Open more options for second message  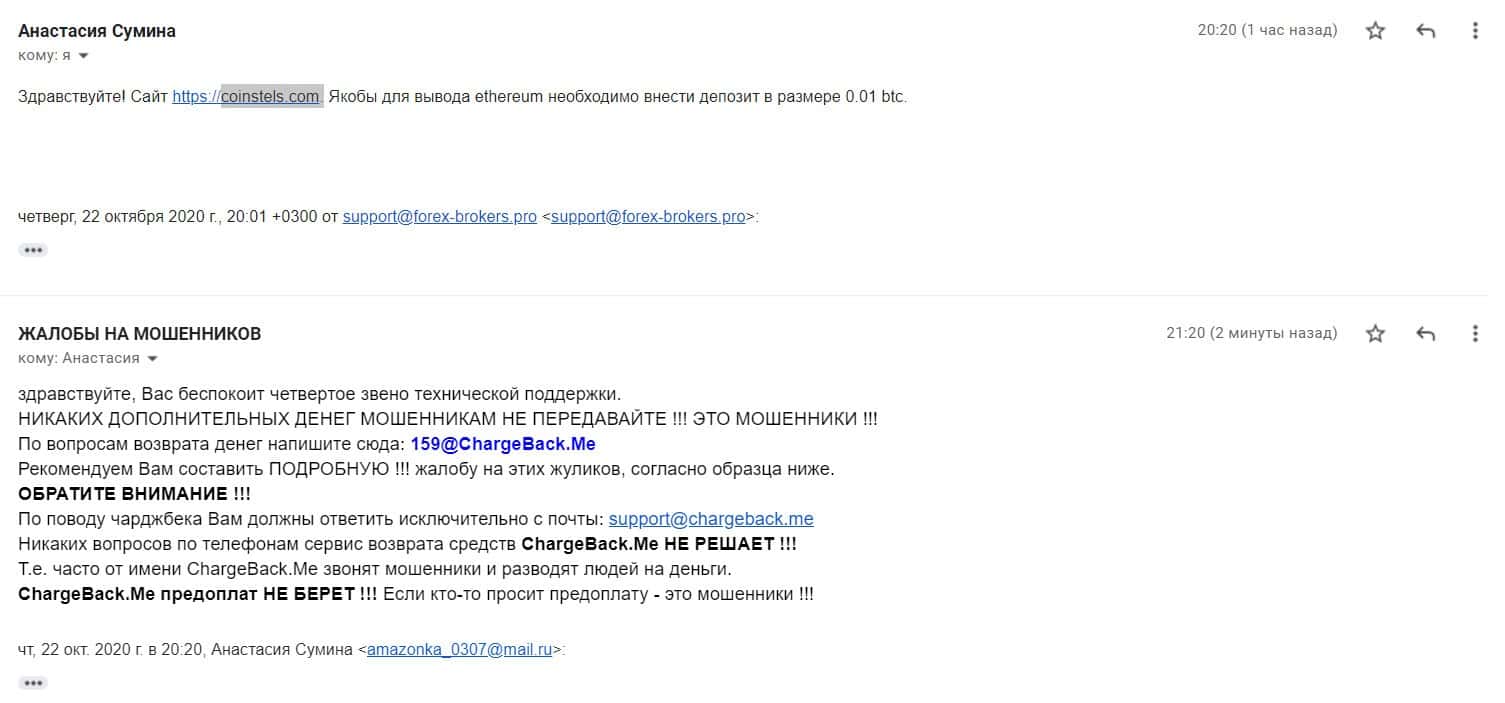(1475, 333)
